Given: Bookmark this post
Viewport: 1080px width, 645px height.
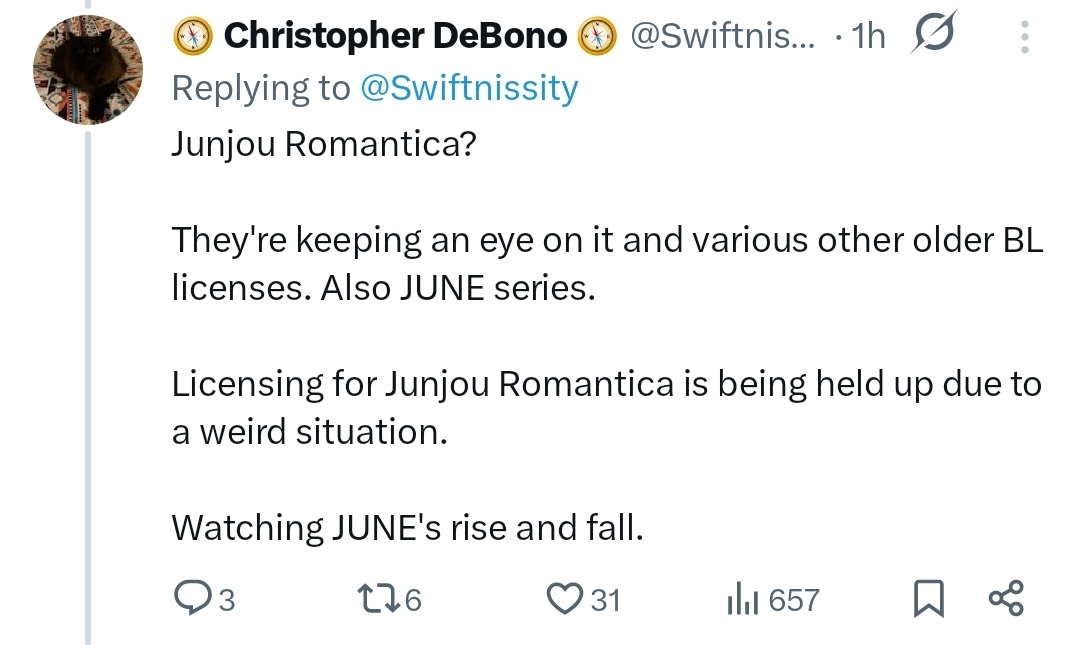Looking at the screenshot, I should [928, 599].
